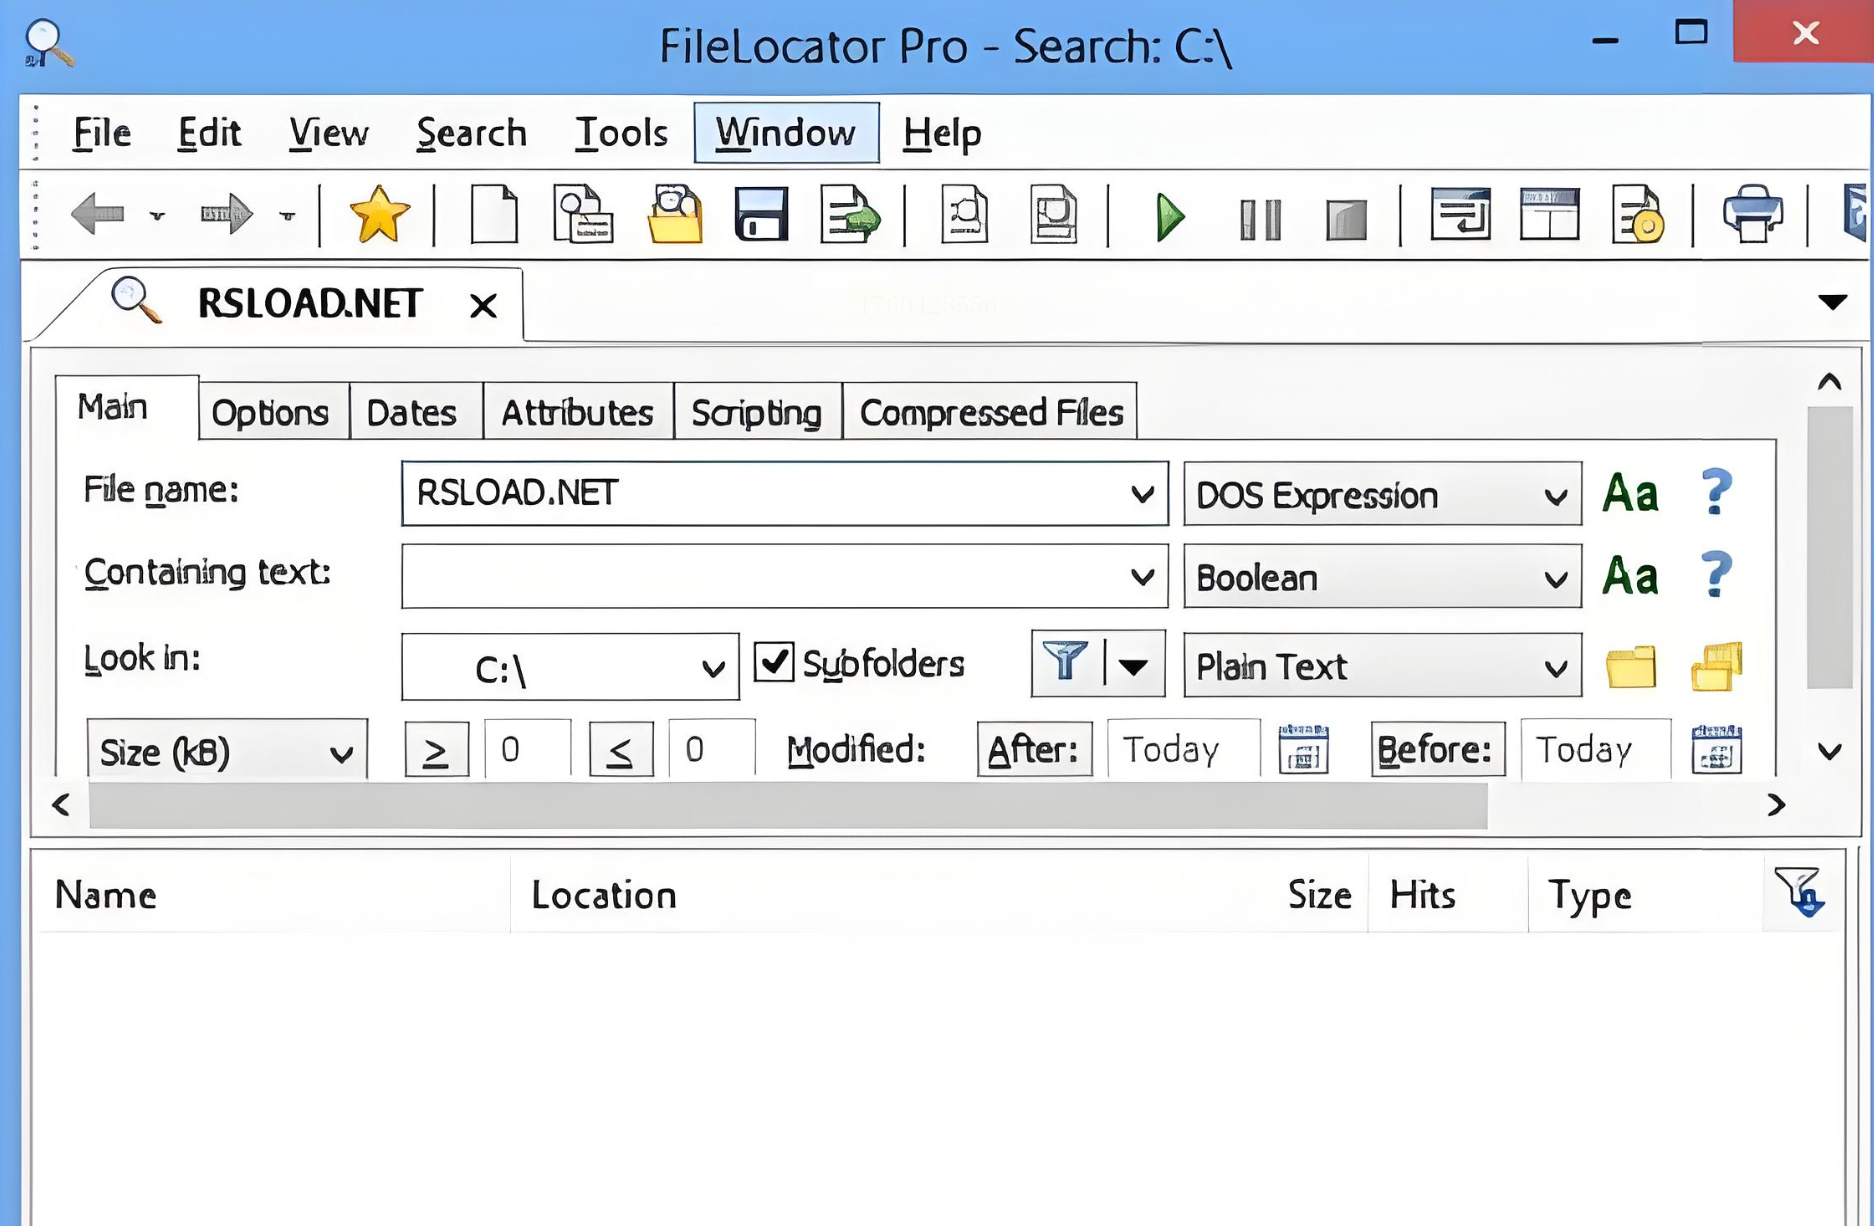Click the filter funnel button beside Subfolders
Viewport: 1874px width, 1226px height.
coord(1066,663)
